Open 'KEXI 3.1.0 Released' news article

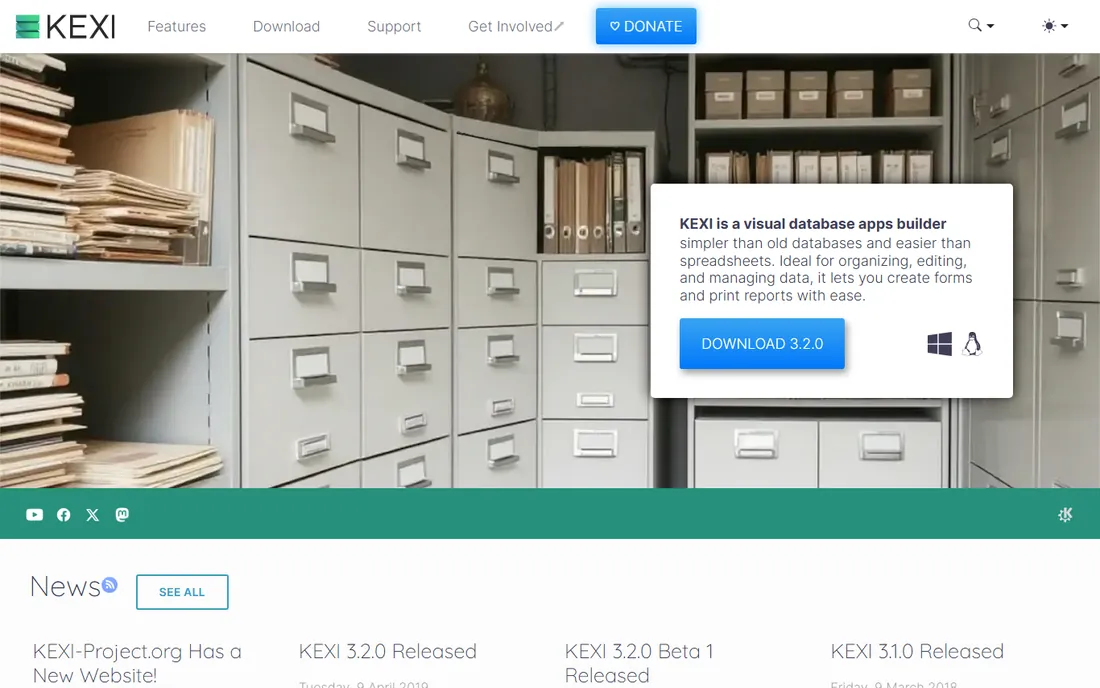pos(917,652)
